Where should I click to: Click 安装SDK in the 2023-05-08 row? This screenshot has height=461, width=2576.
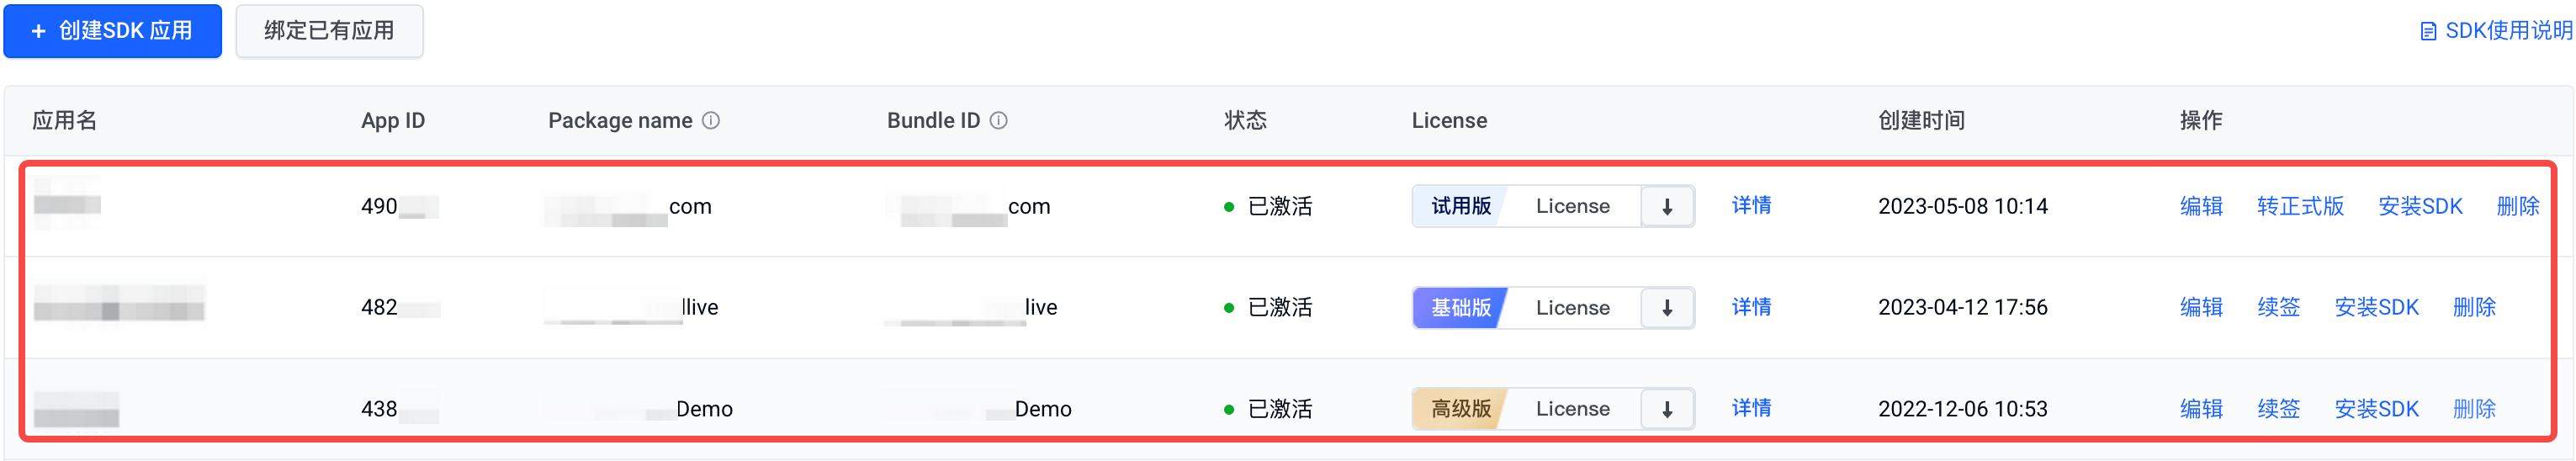click(x=2420, y=207)
